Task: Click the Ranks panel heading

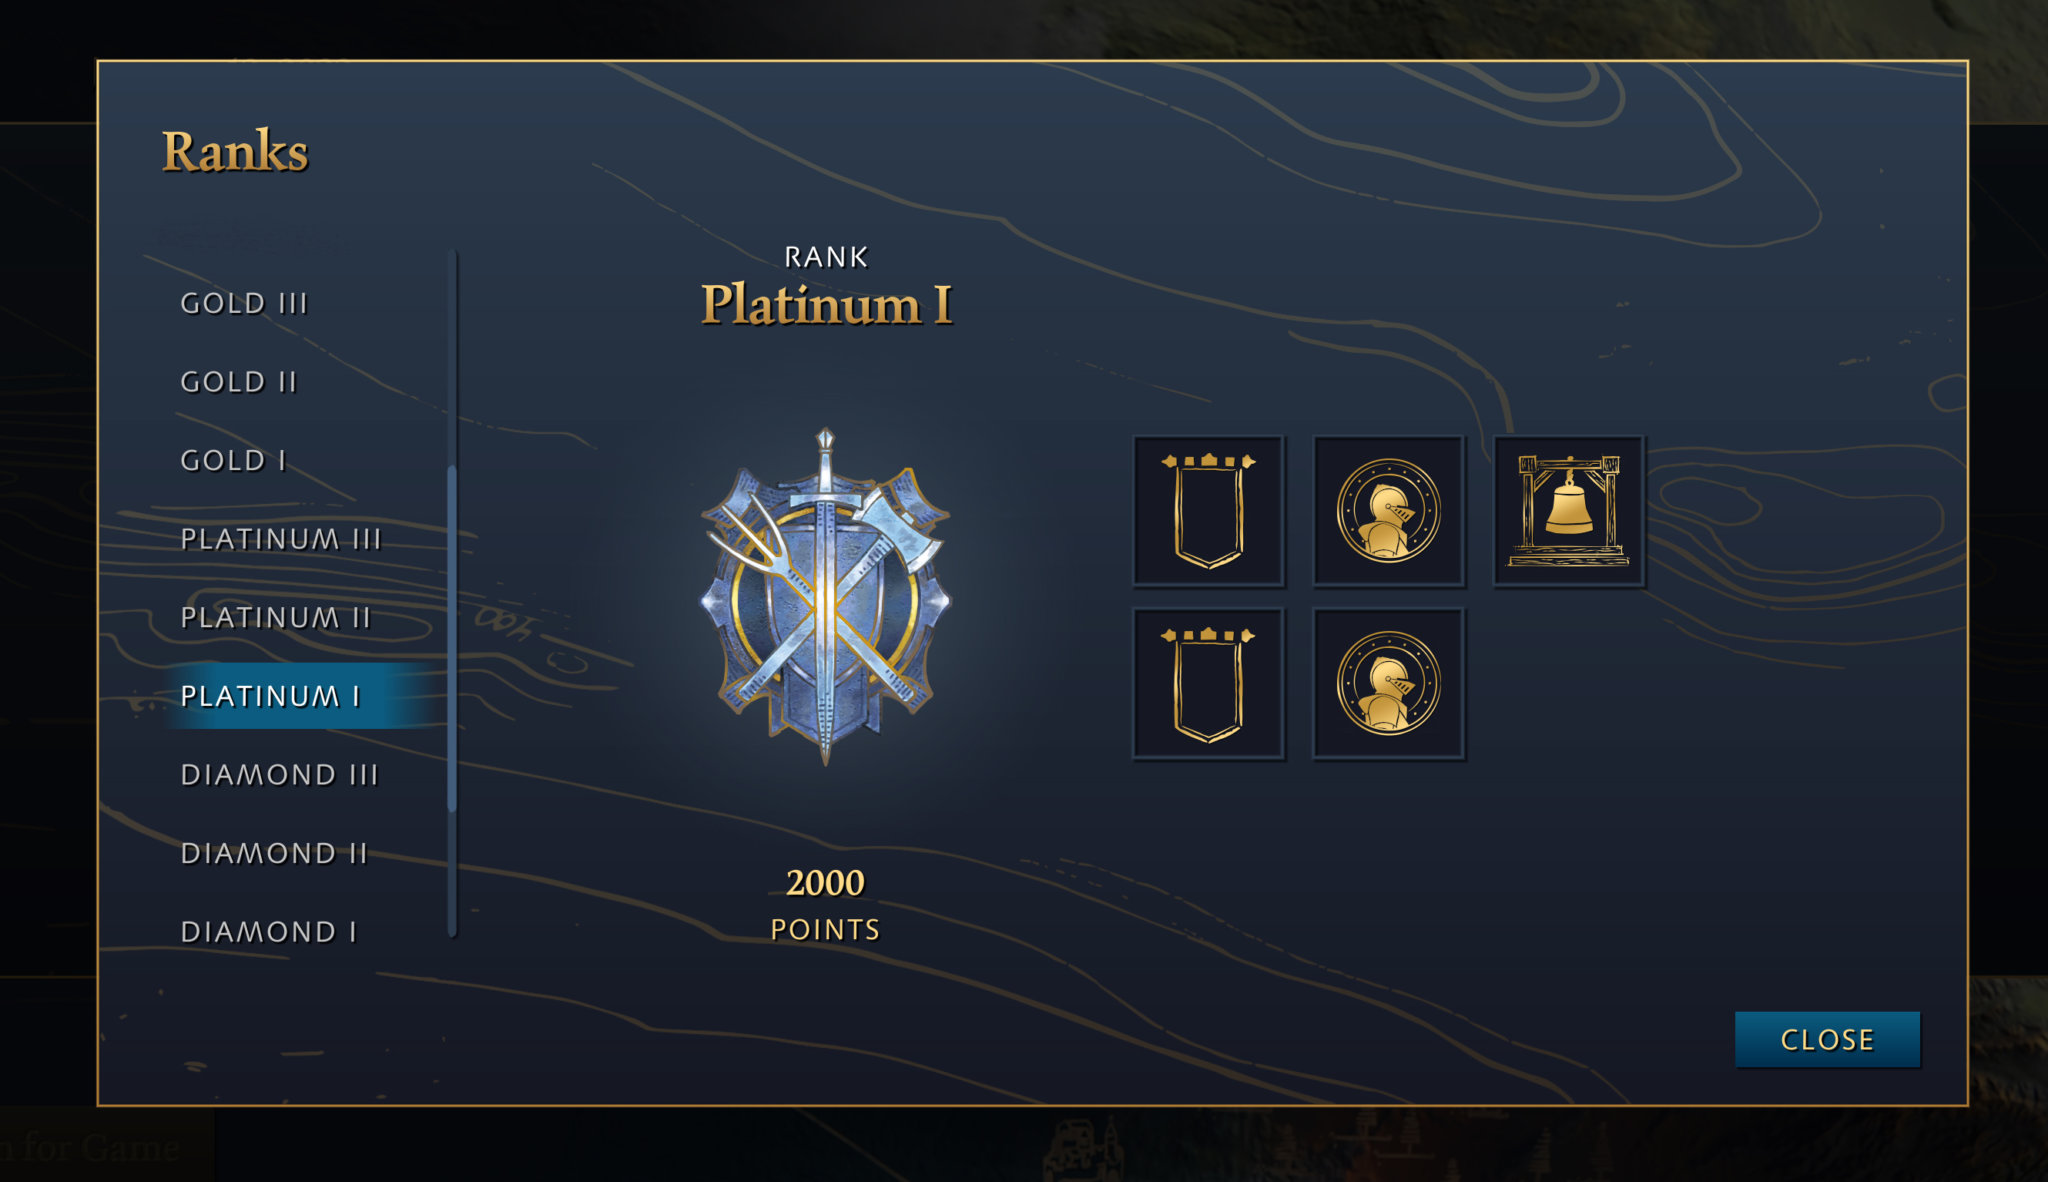Action: point(235,152)
